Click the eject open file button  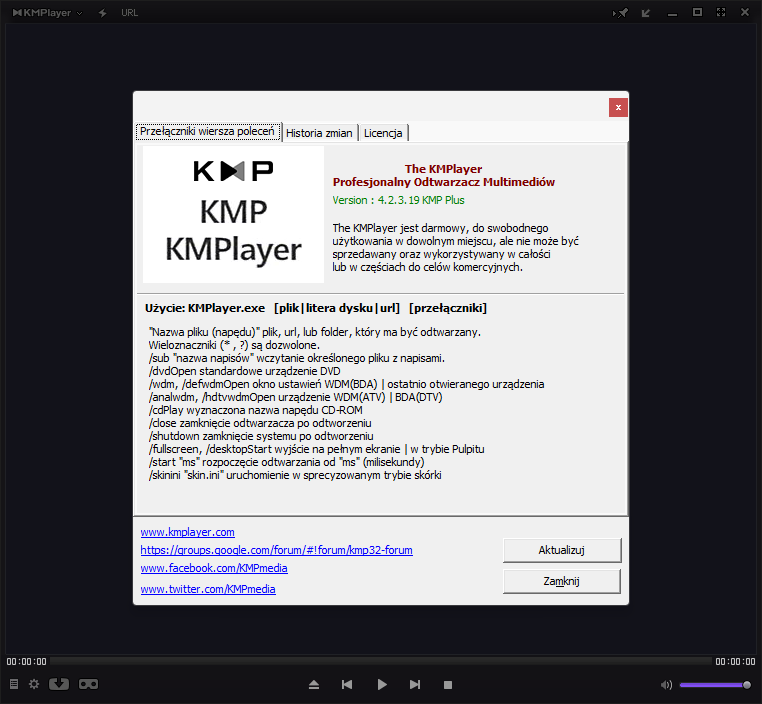tap(314, 685)
